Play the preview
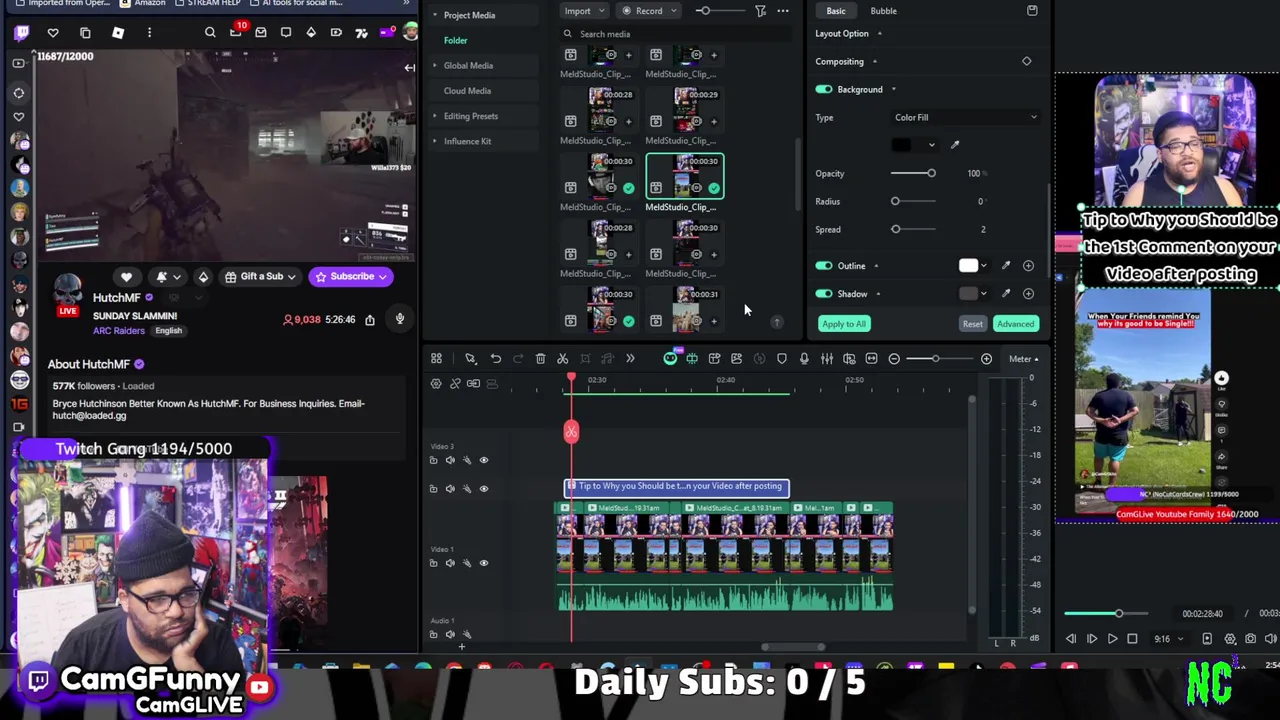The height and width of the screenshot is (720, 1280). [1112, 639]
